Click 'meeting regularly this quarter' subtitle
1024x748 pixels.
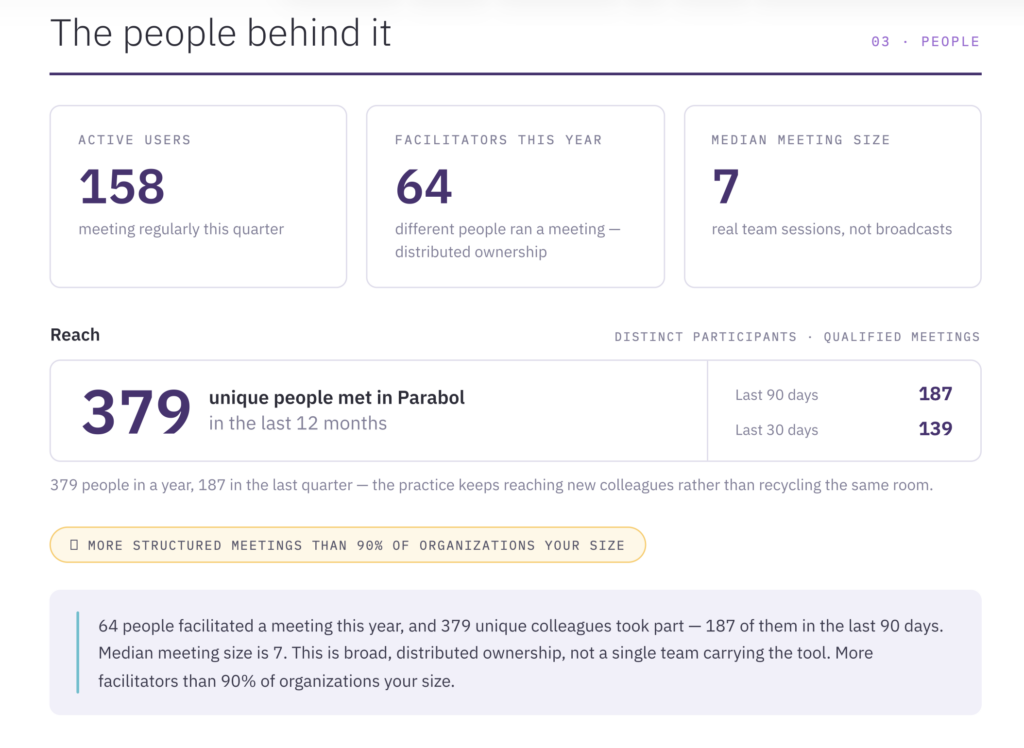(181, 229)
